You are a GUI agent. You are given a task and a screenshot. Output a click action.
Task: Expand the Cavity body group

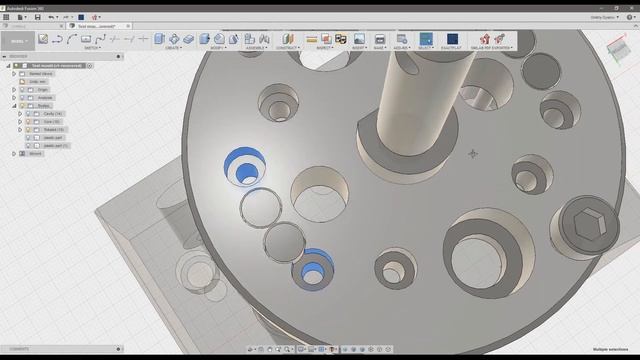point(20,114)
